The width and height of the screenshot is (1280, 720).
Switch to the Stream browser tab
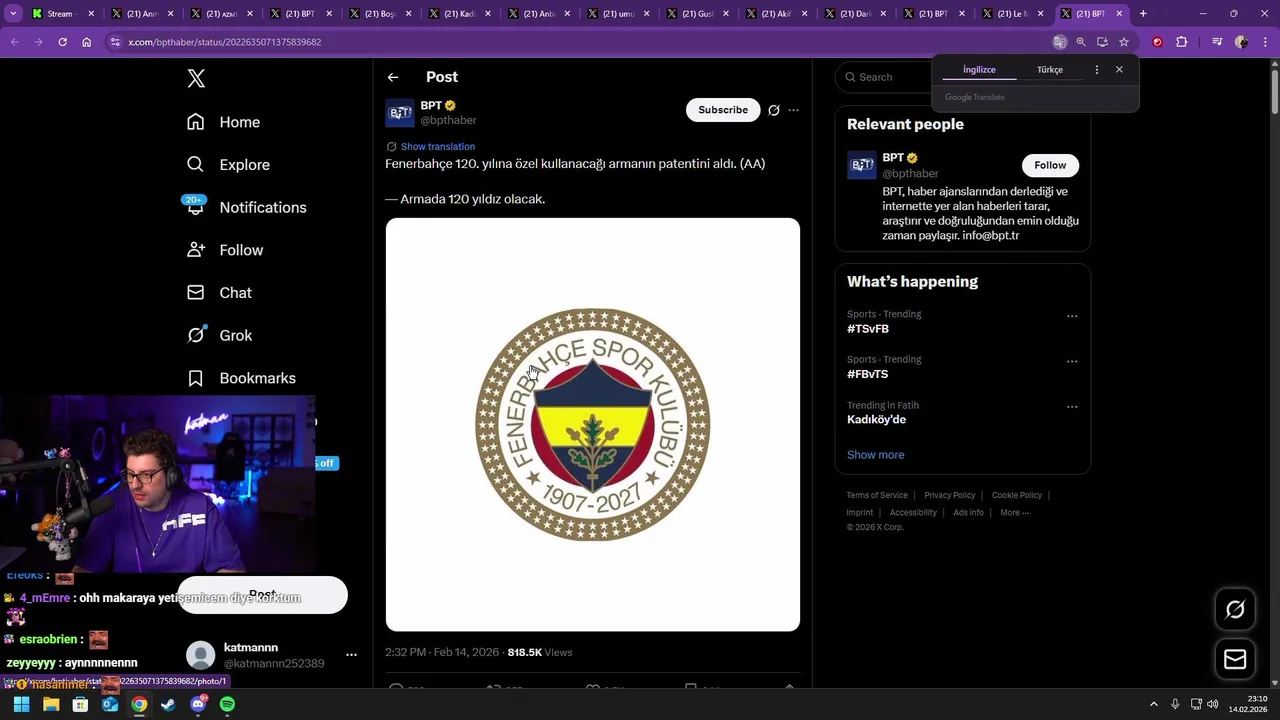click(x=64, y=14)
